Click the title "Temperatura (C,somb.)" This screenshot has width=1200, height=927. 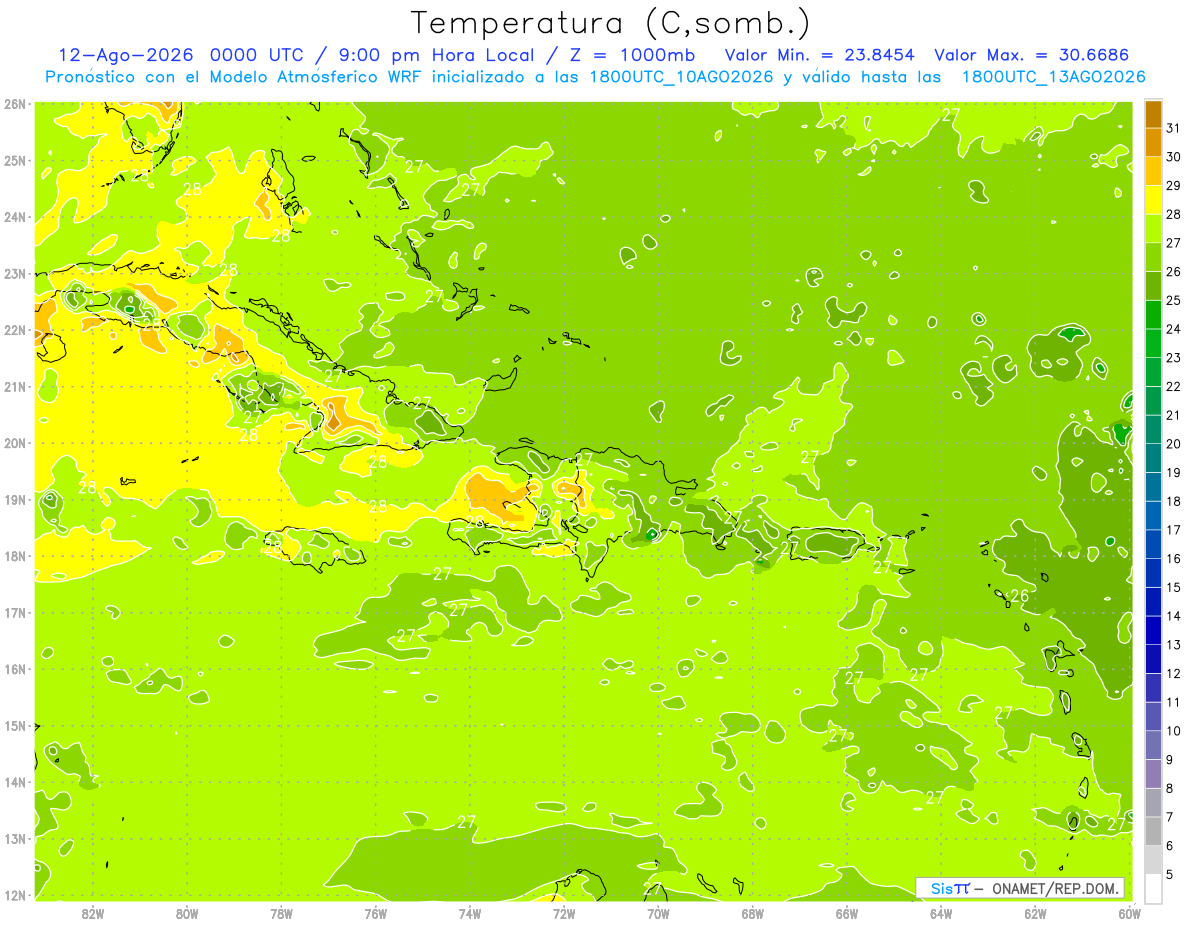point(610,23)
